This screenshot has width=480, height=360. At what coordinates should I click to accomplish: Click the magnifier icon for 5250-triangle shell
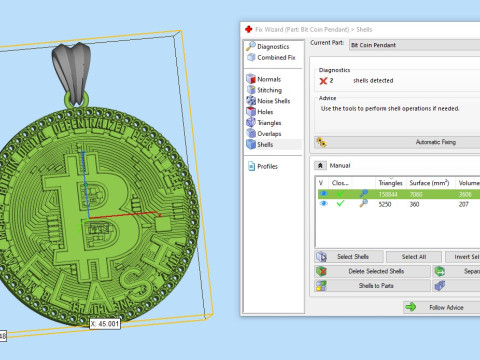pos(364,203)
